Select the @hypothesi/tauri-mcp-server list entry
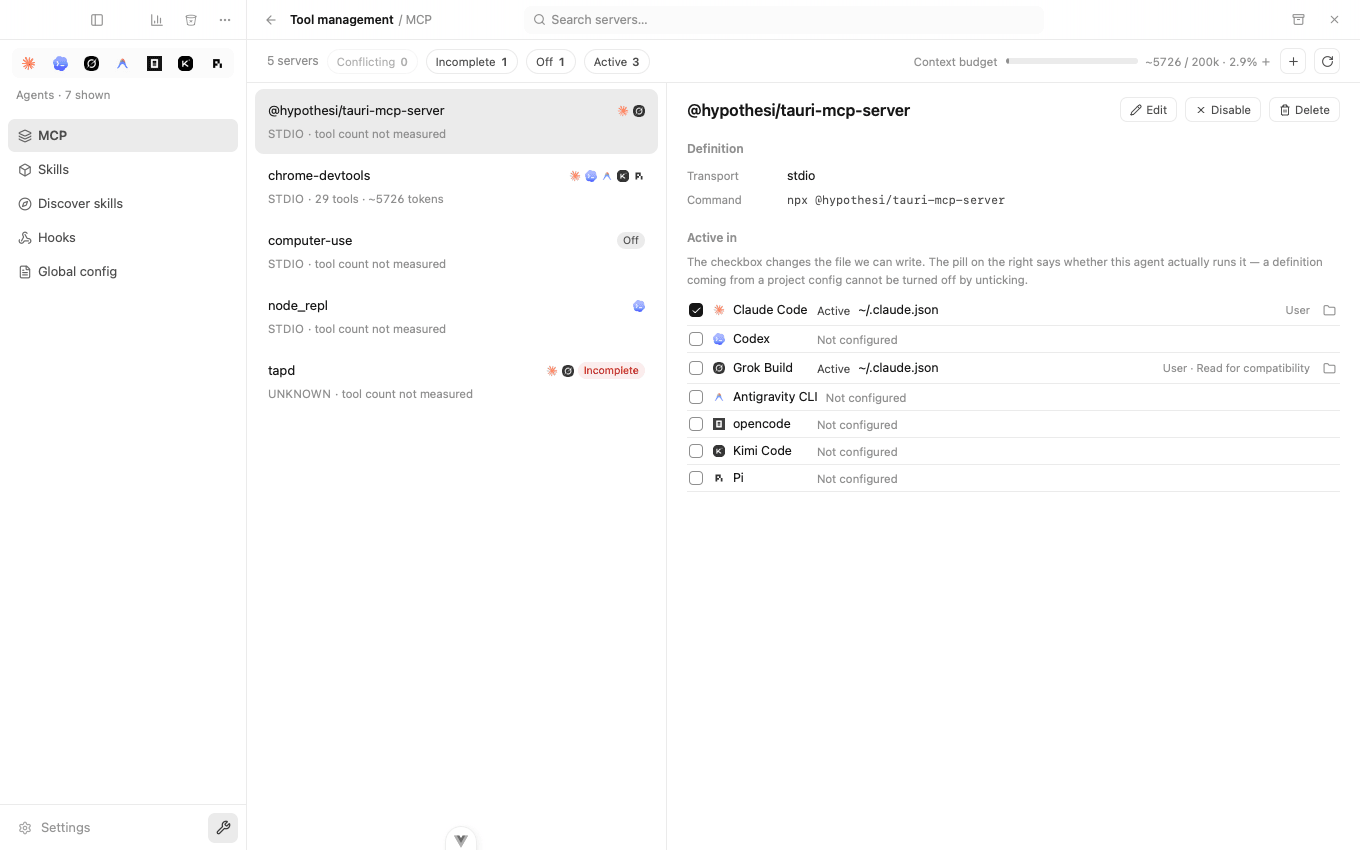This screenshot has height=850, width=1360. 456,122
